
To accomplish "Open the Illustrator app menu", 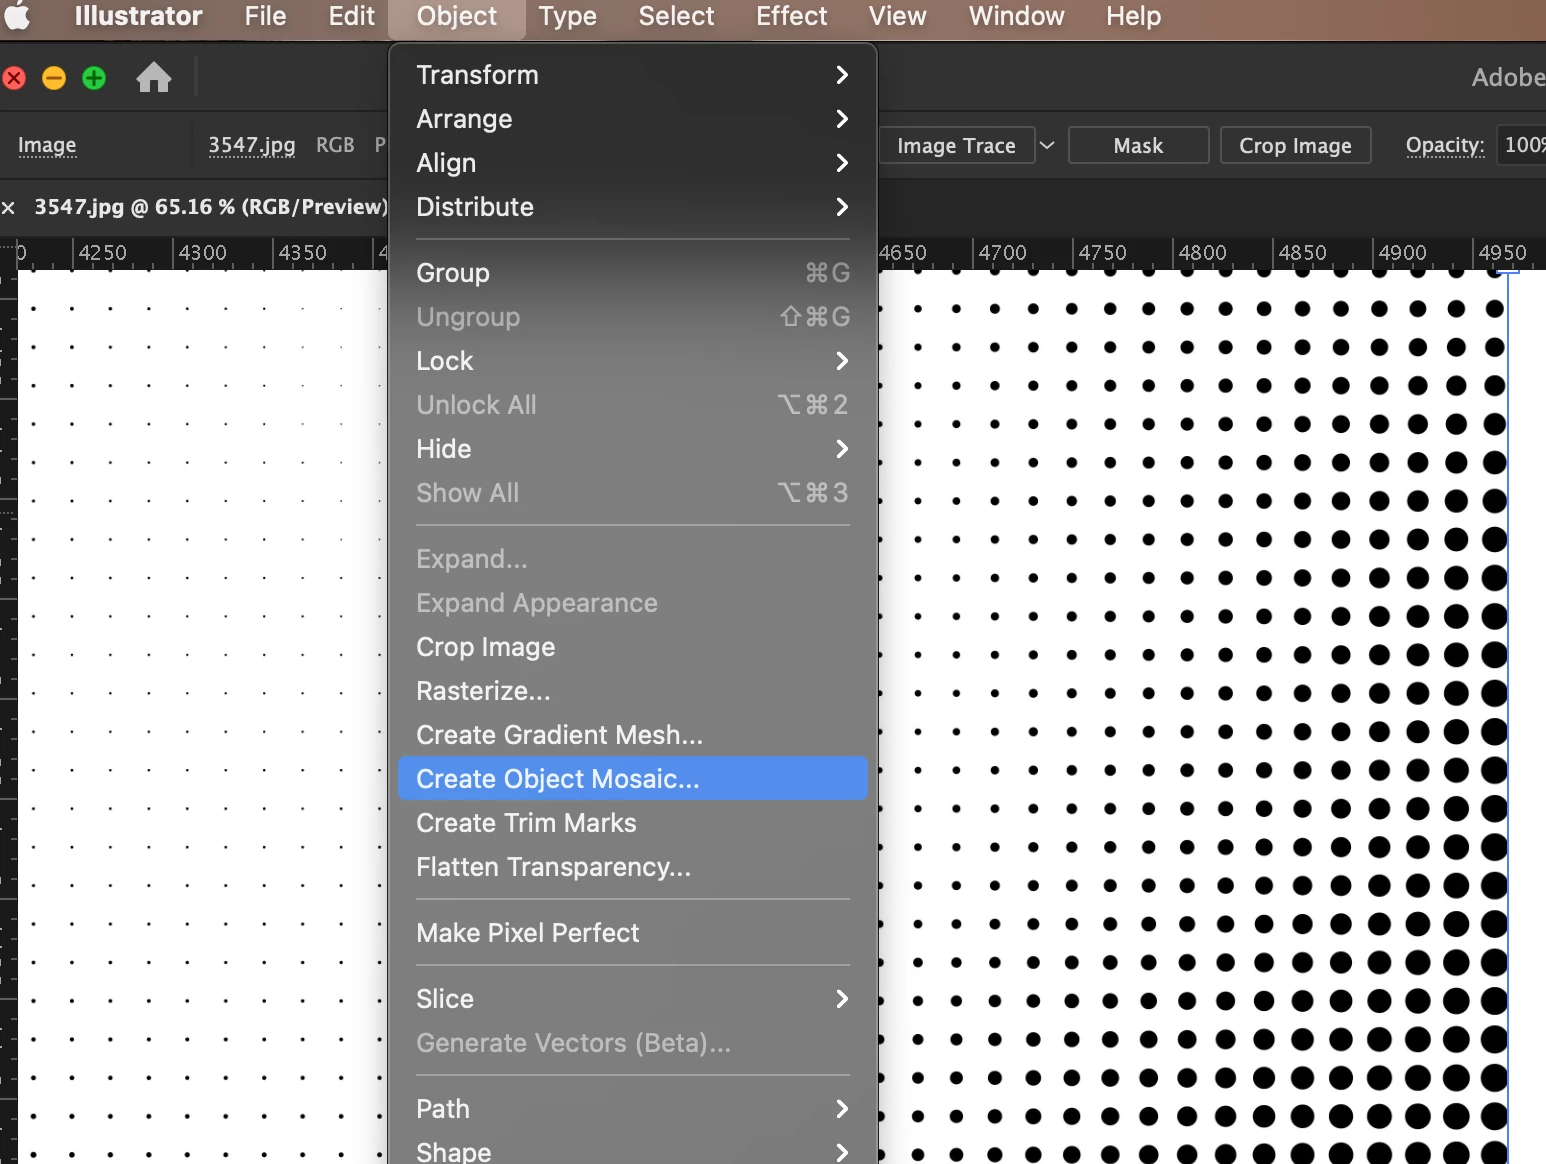I will [138, 16].
